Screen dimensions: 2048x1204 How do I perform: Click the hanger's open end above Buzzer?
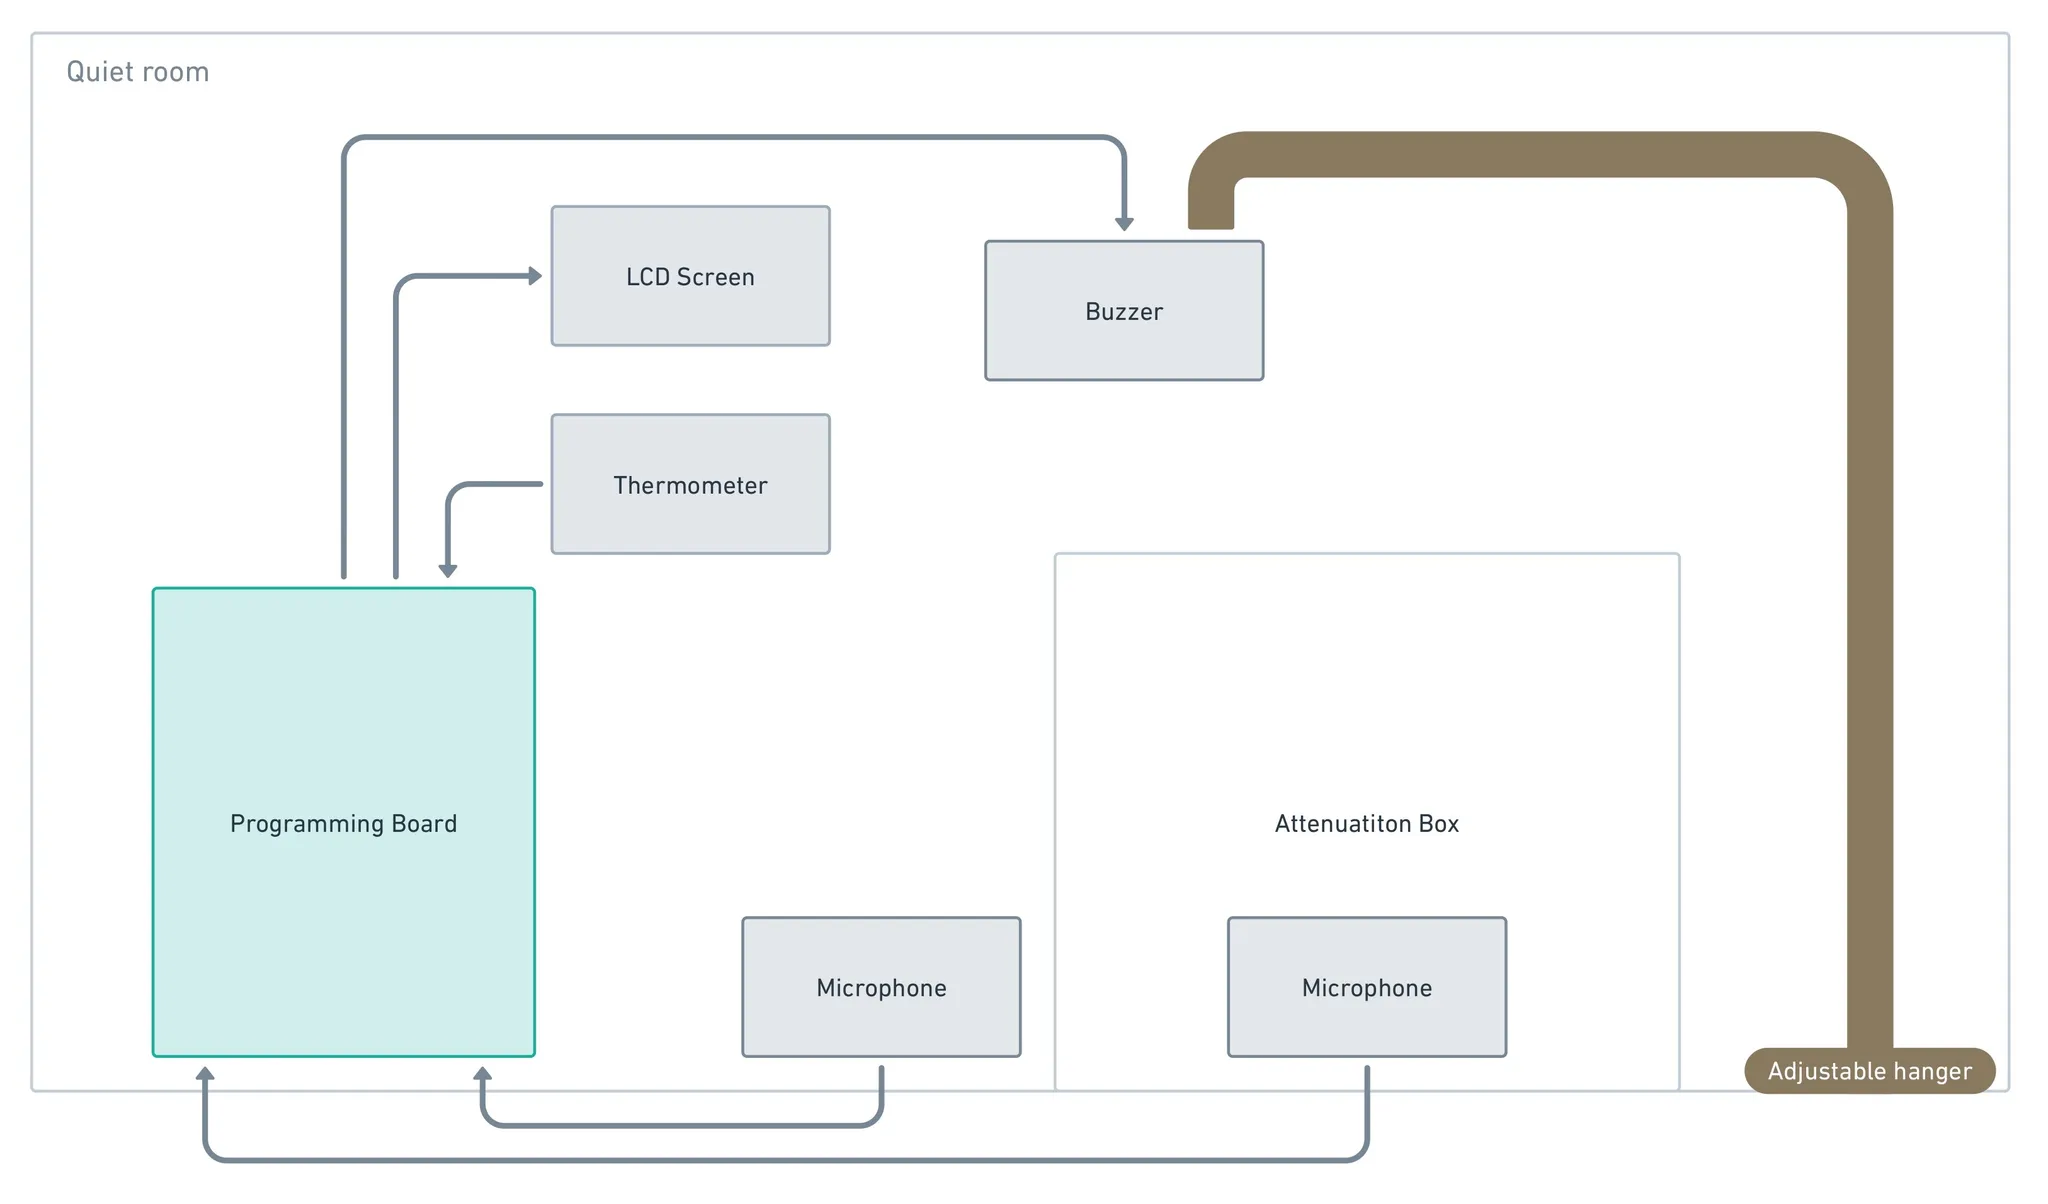[x=1210, y=215]
